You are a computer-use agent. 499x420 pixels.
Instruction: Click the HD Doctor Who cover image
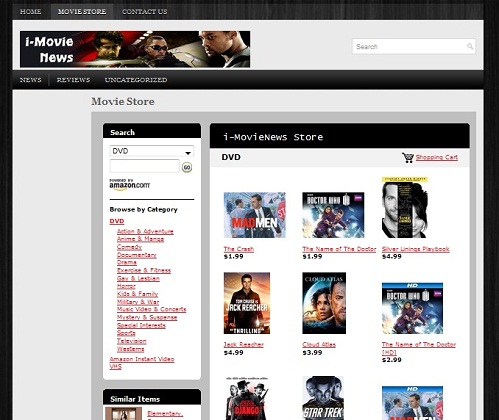412,308
